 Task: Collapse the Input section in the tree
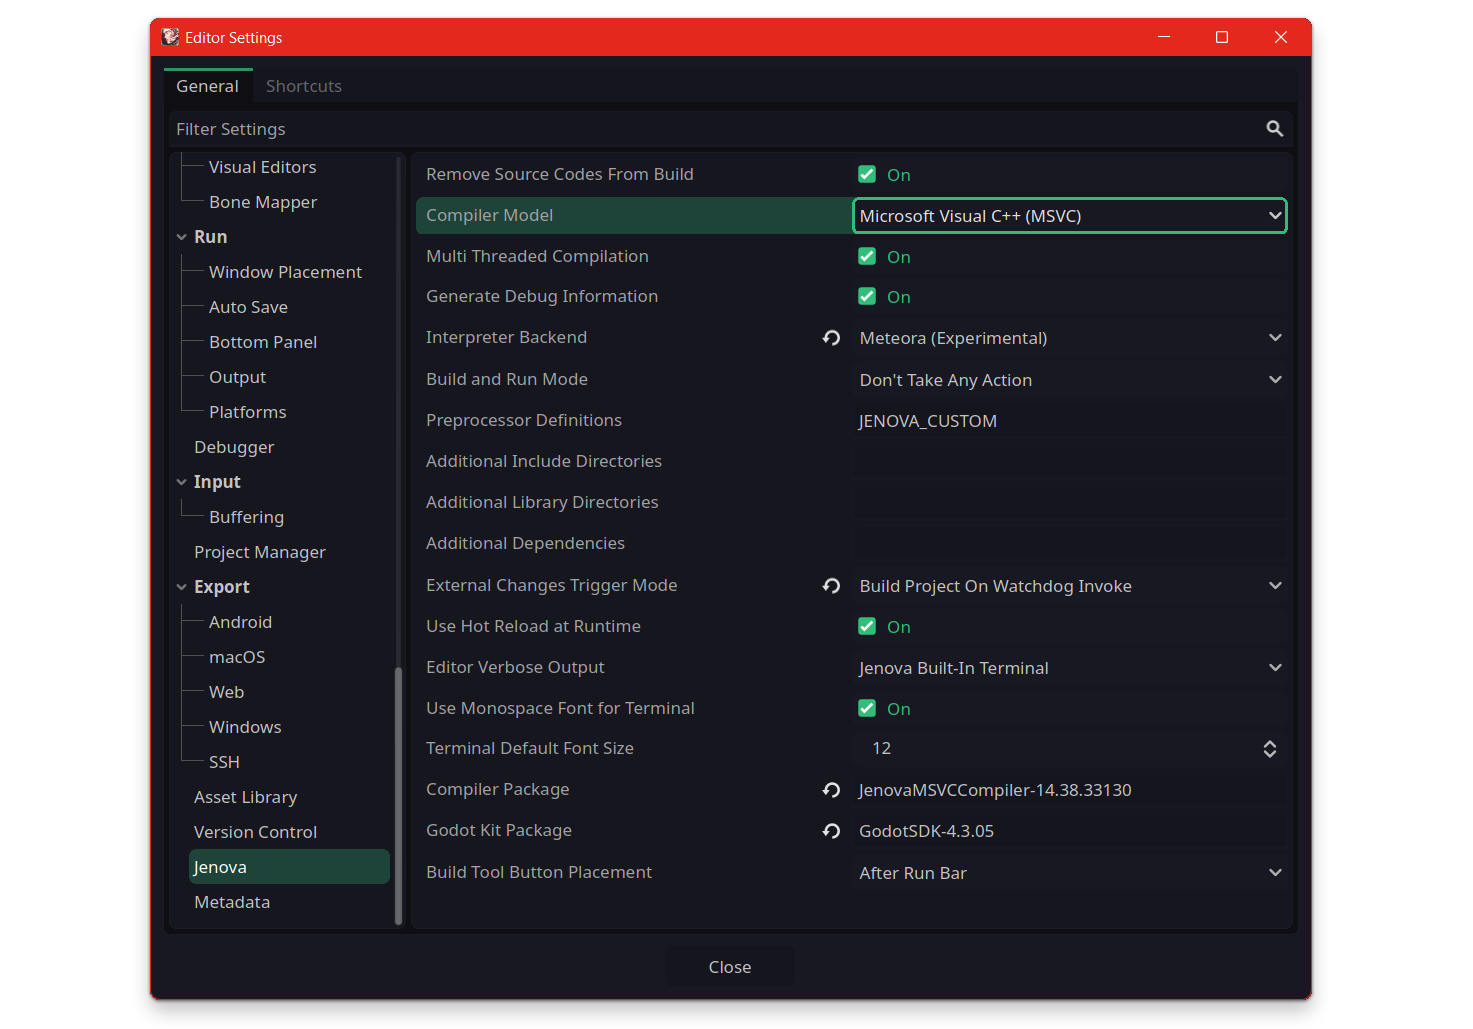182,482
